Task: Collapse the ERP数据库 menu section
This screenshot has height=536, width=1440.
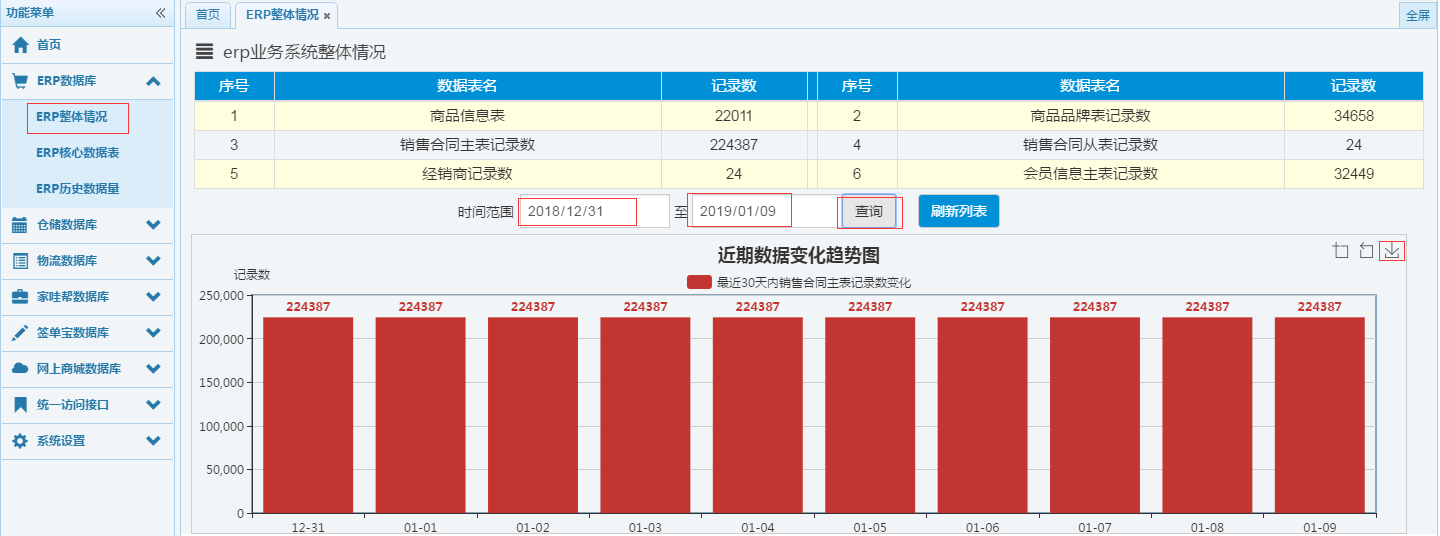Action: (153, 82)
